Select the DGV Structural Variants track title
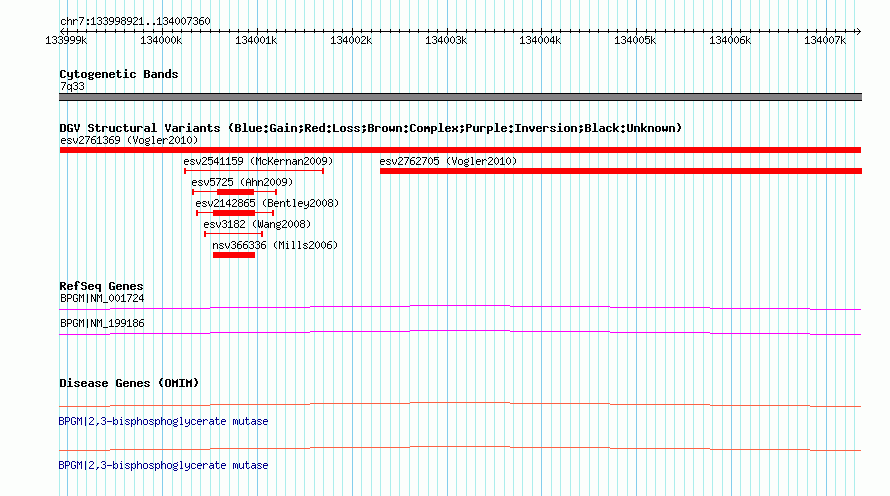 pos(371,128)
